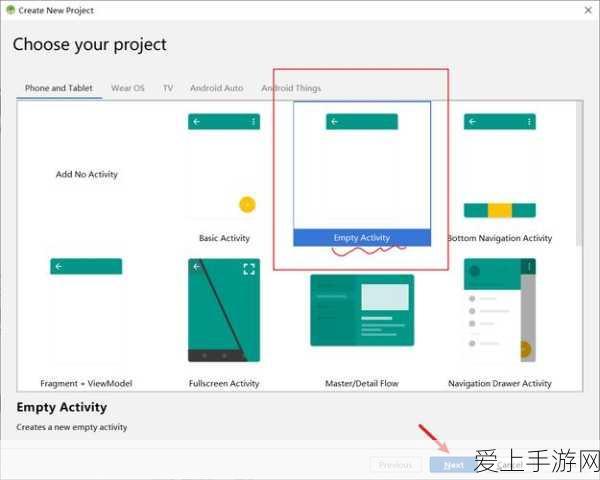Click the Previous button
Image resolution: width=600 pixels, height=480 pixels.
click(396, 465)
